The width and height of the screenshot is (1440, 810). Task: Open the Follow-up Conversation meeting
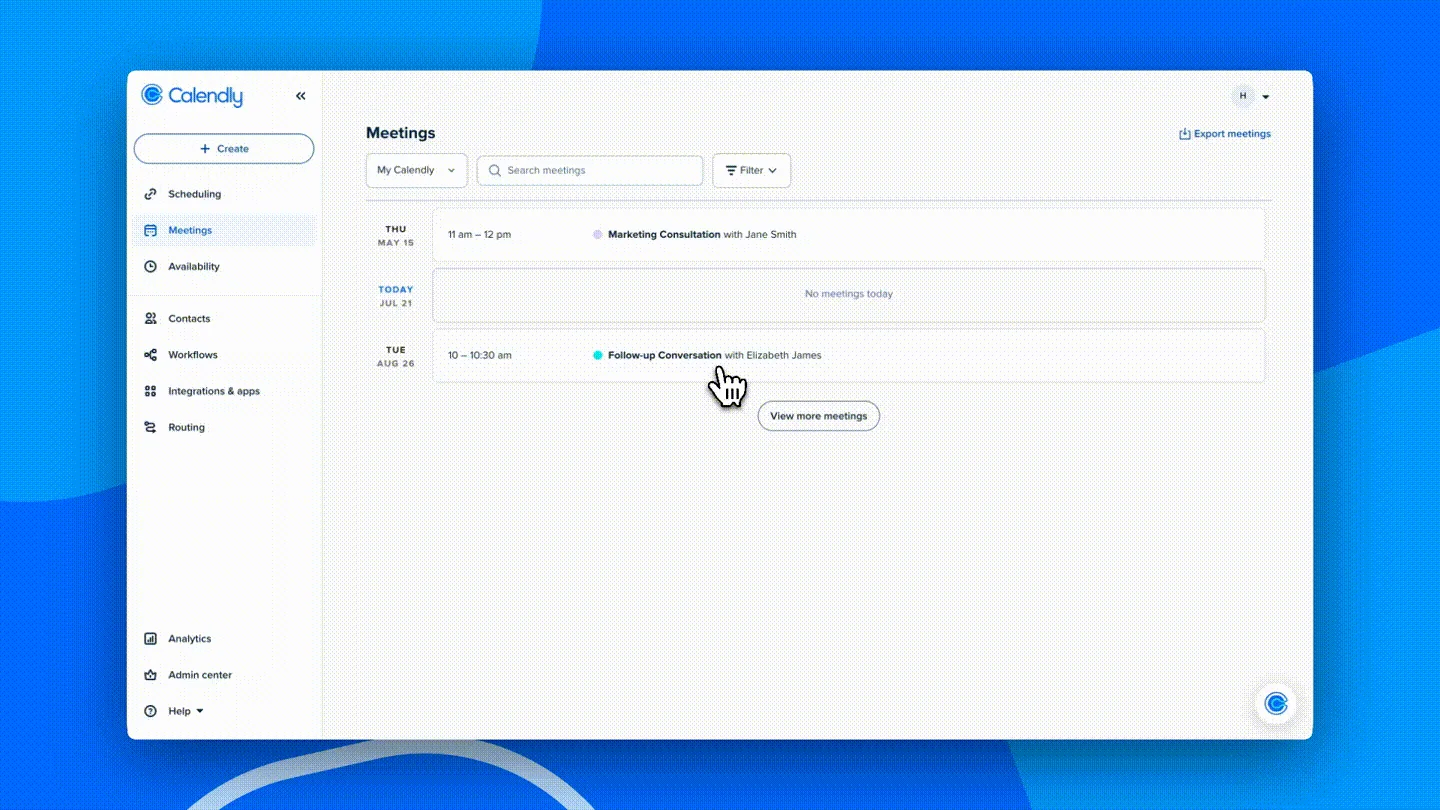point(848,355)
